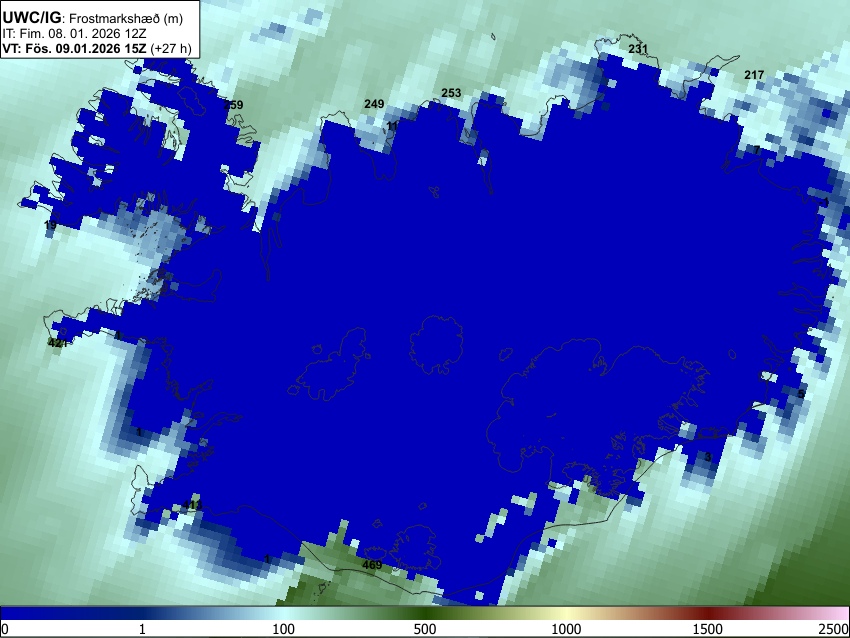850x638 pixels.
Task: Click the initial time 'IT: Fim. 08. 01. 2026 12Z'
Action: click(x=74, y=34)
